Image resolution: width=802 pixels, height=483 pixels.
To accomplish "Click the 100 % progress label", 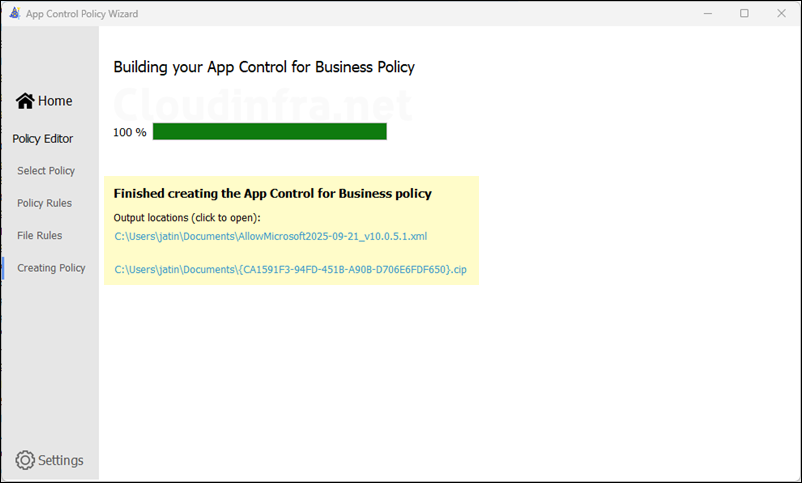I will click(x=129, y=132).
